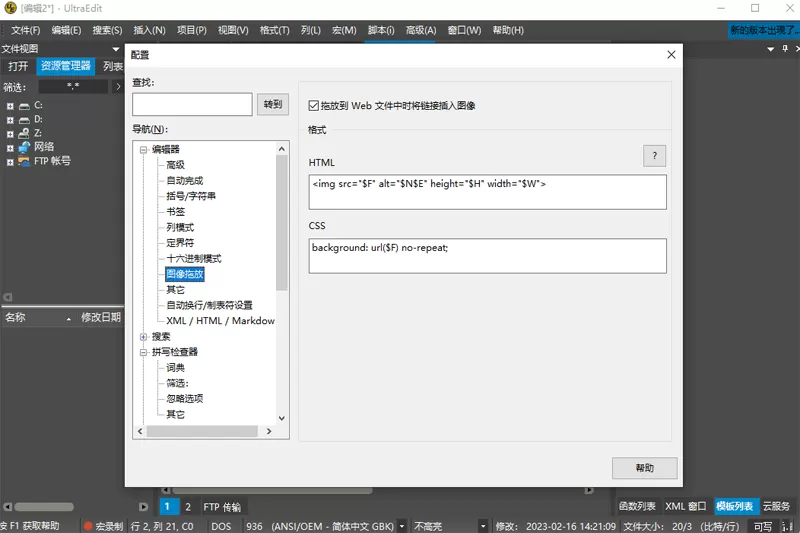Open the 宏(M) menu
The width and height of the screenshot is (800, 533).
coord(344,30)
